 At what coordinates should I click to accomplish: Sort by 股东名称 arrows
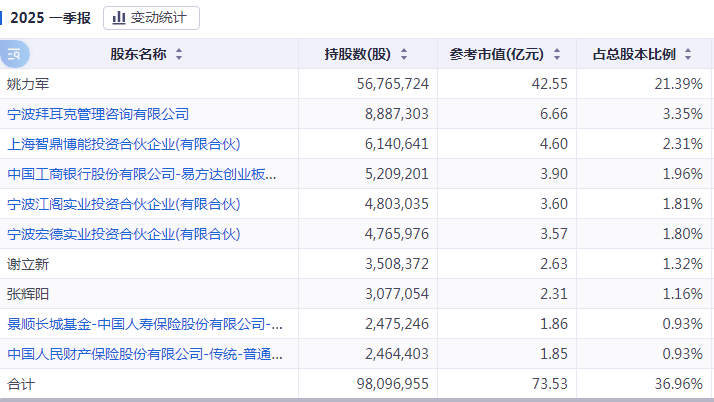pos(179,54)
